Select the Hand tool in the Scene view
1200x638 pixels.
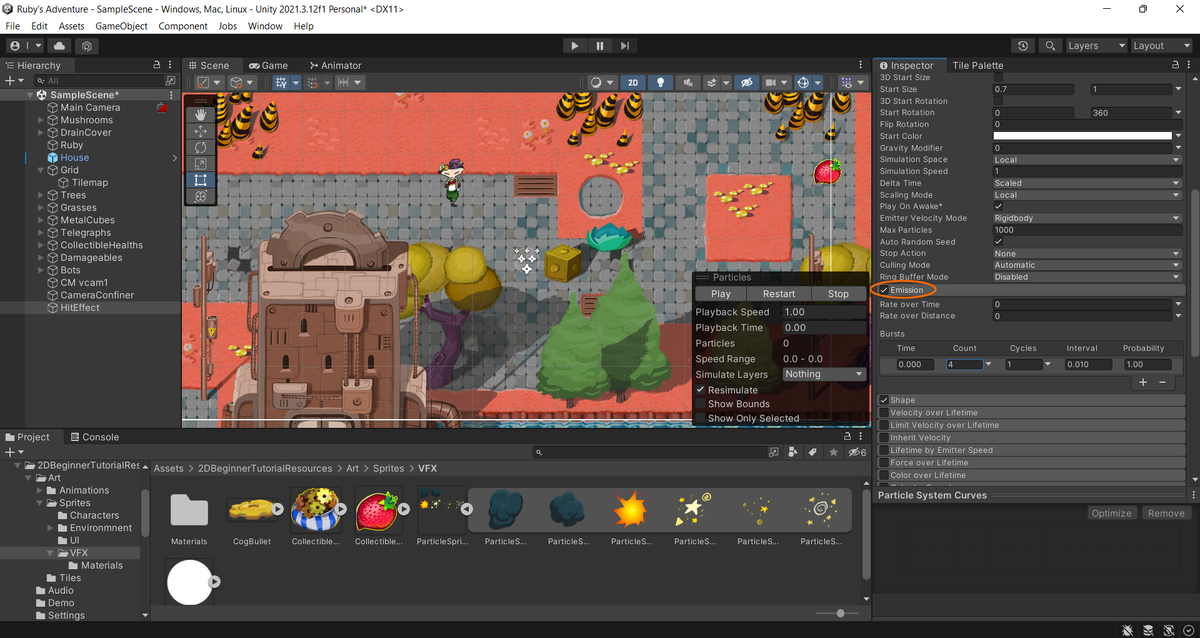pos(200,114)
